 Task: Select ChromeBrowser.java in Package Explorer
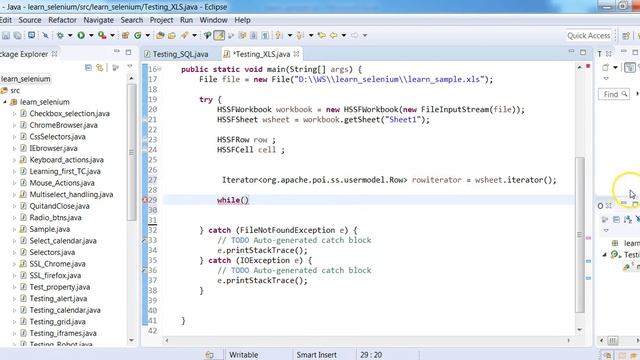click(x=63, y=125)
